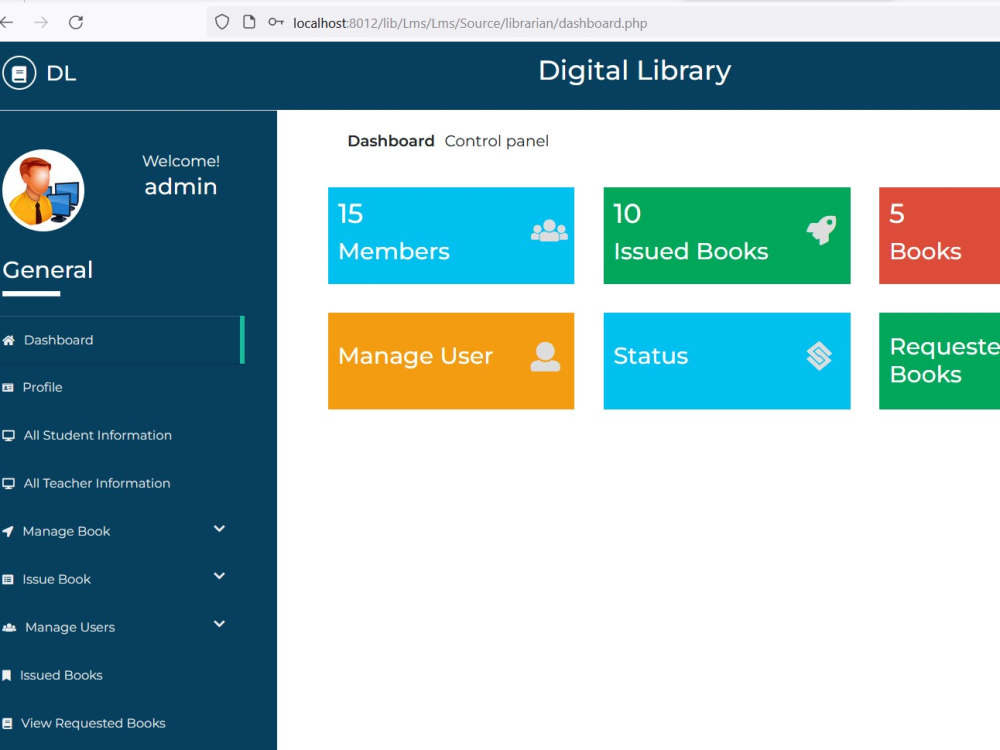Click the Digital Library header title
This screenshot has height=750, width=1000.
(635, 71)
